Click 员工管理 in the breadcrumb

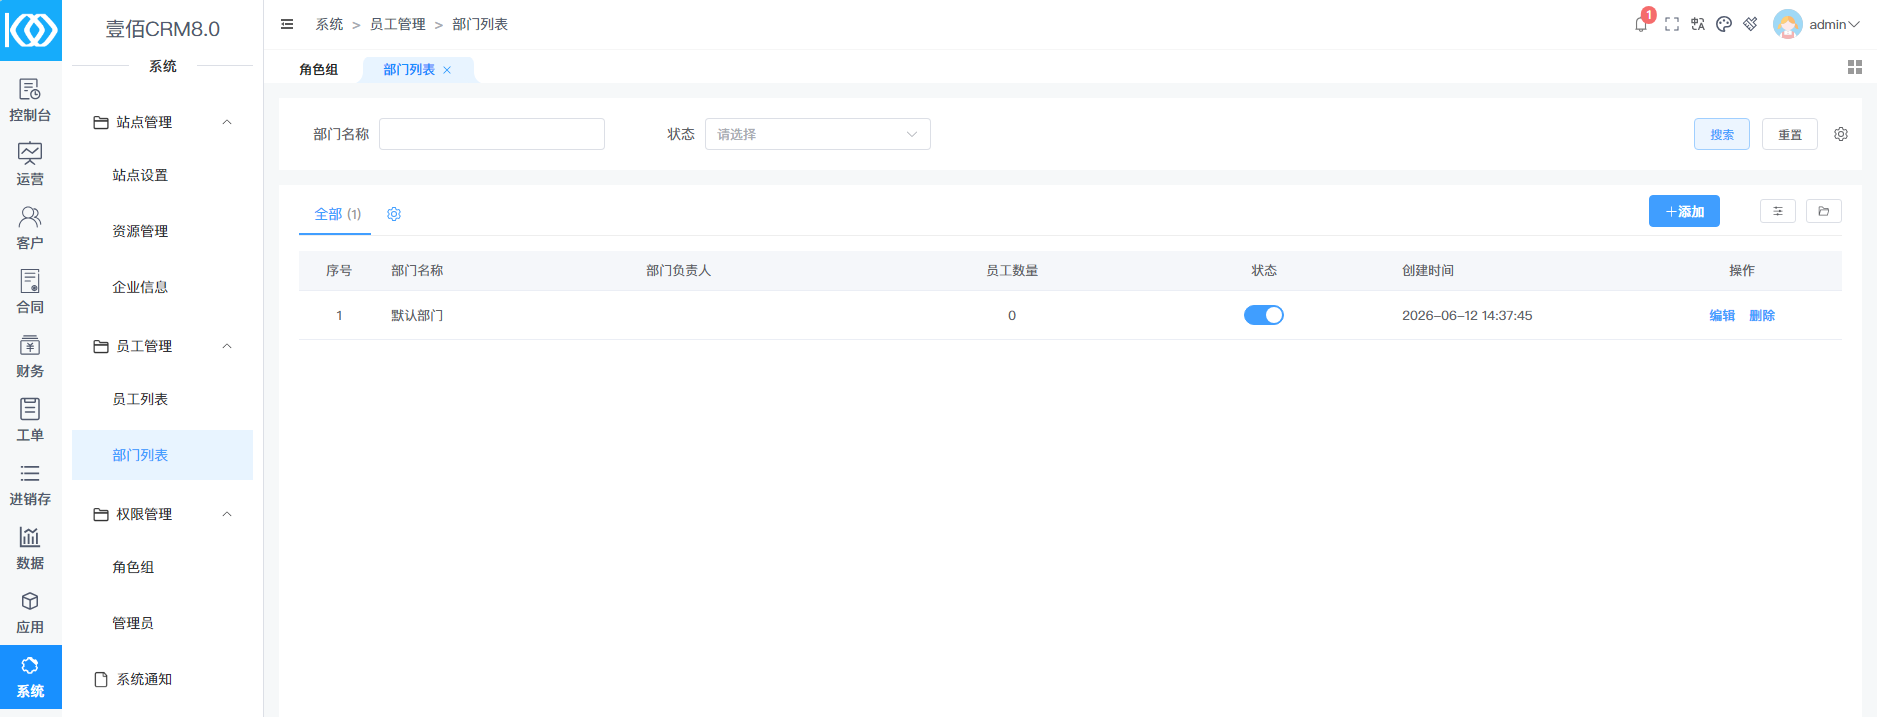[x=398, y=24]
